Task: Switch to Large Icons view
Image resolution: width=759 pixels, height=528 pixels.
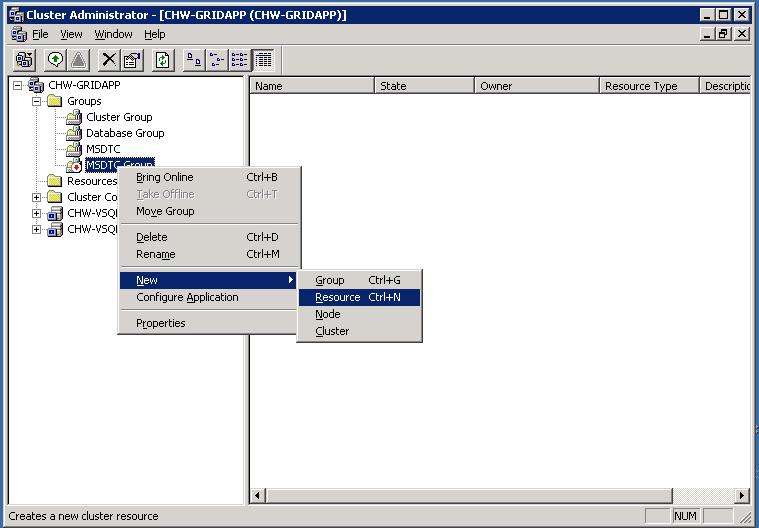Action: [x=194, y=60]
